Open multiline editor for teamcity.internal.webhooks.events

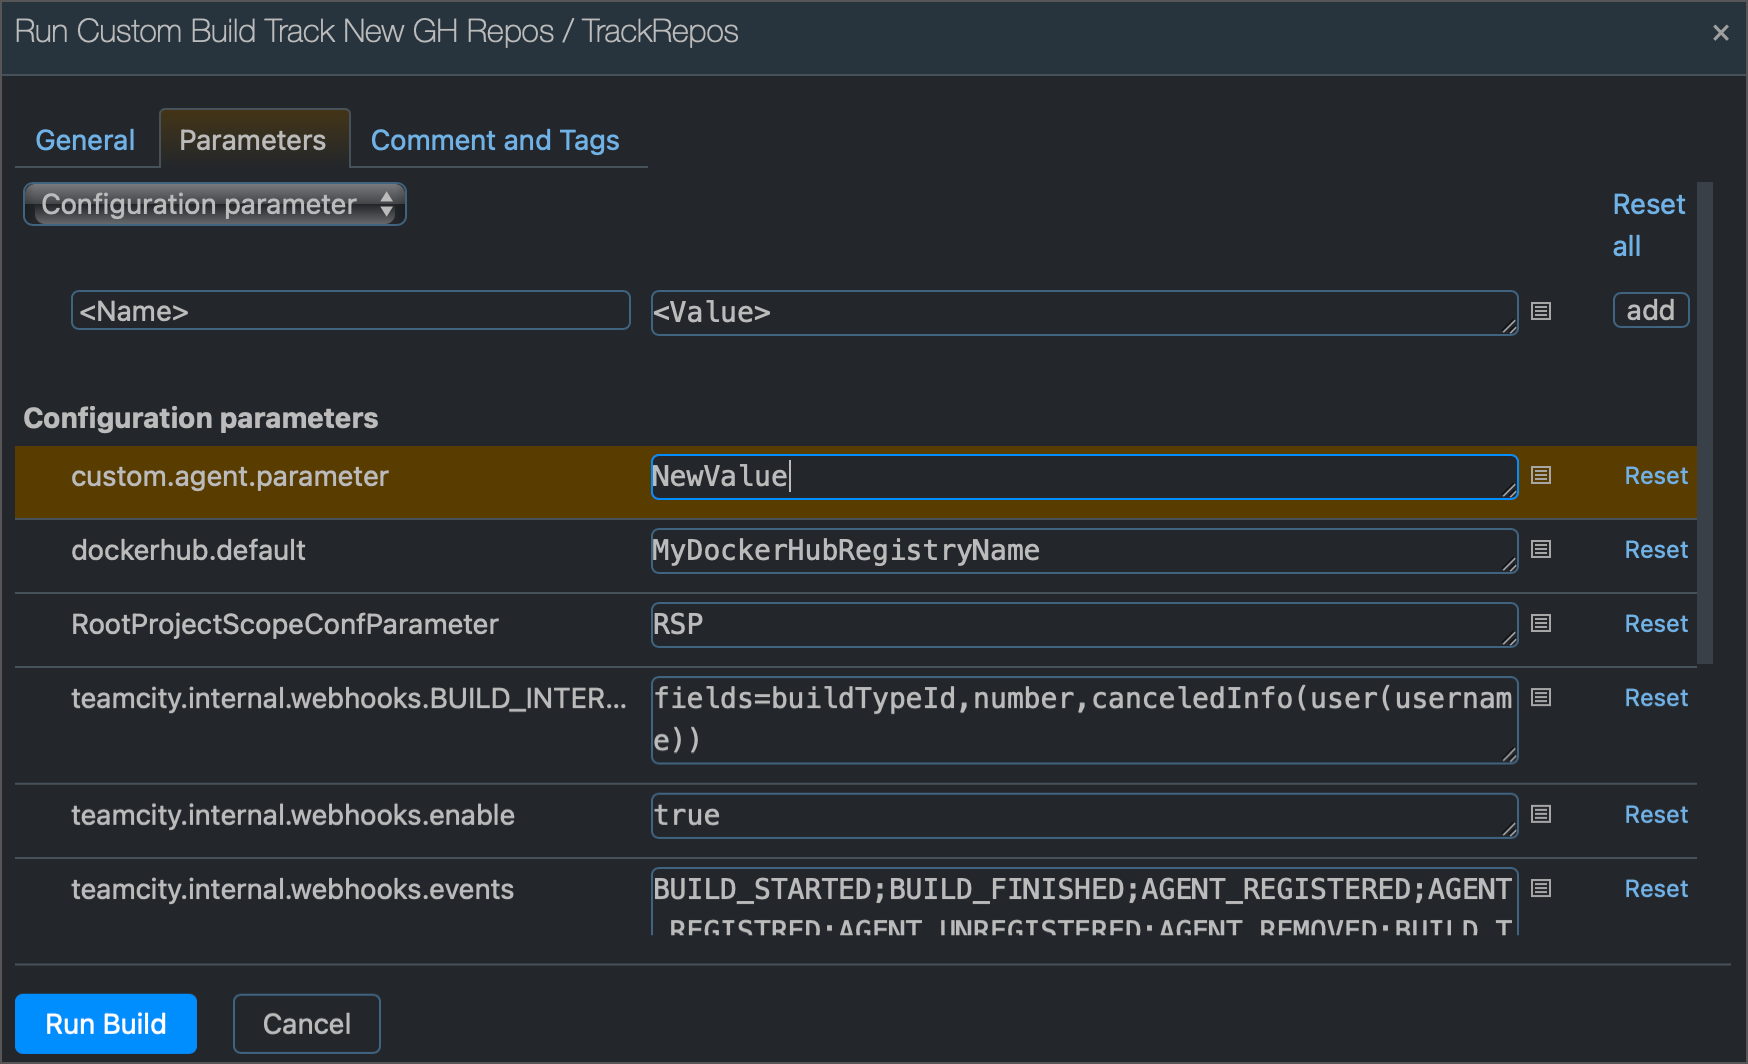[1541, 888]
